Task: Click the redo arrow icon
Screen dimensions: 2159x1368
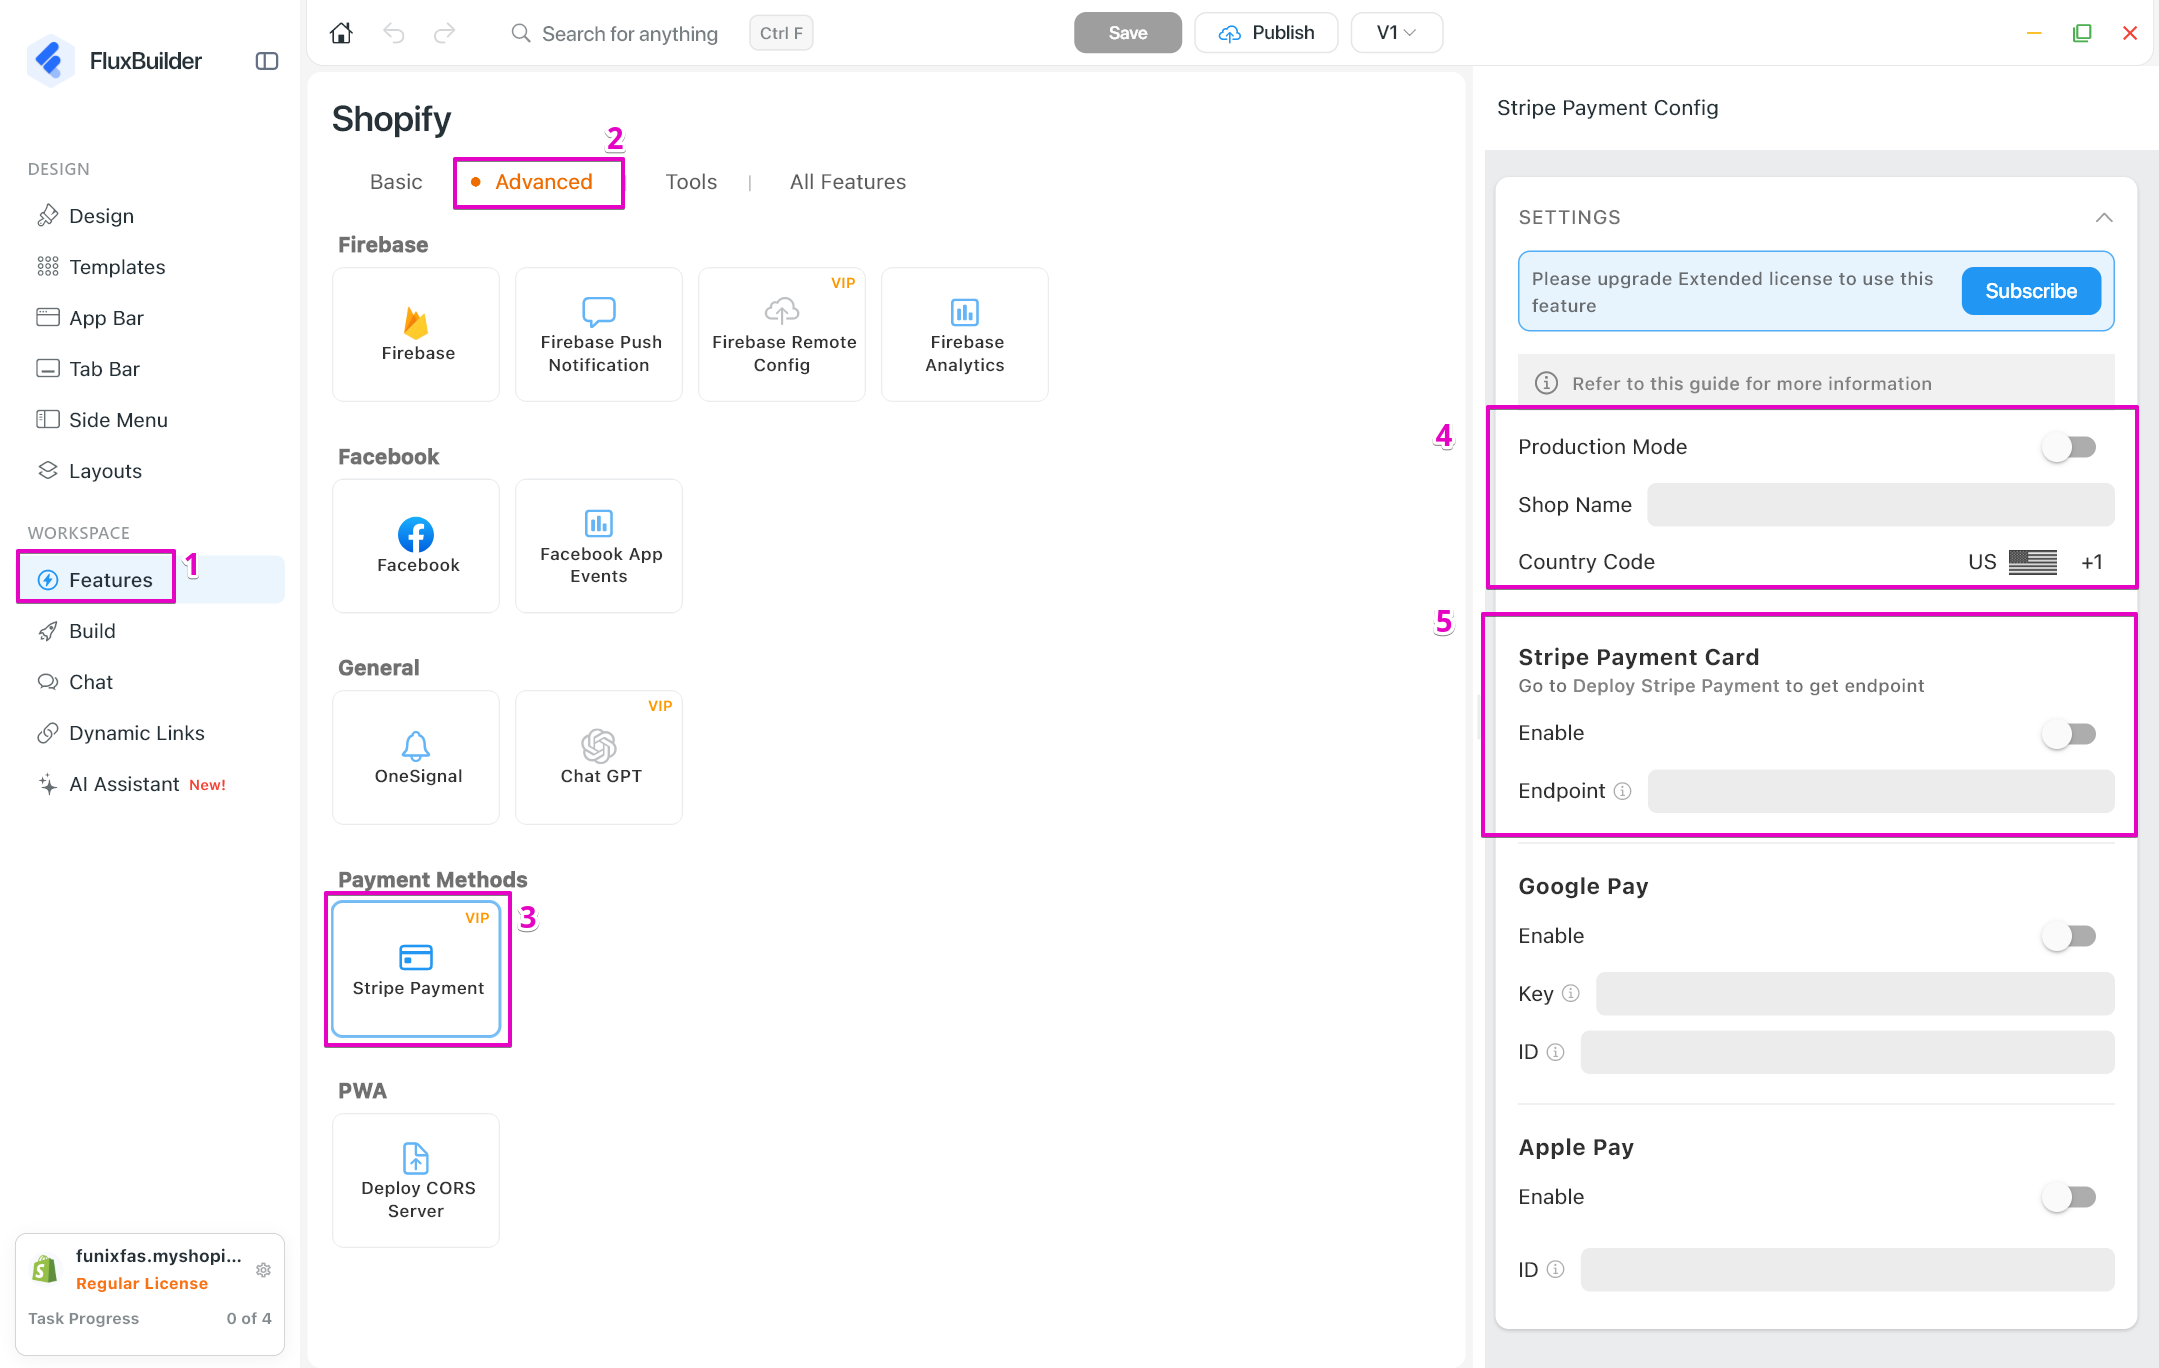Action: pos(444,33)
